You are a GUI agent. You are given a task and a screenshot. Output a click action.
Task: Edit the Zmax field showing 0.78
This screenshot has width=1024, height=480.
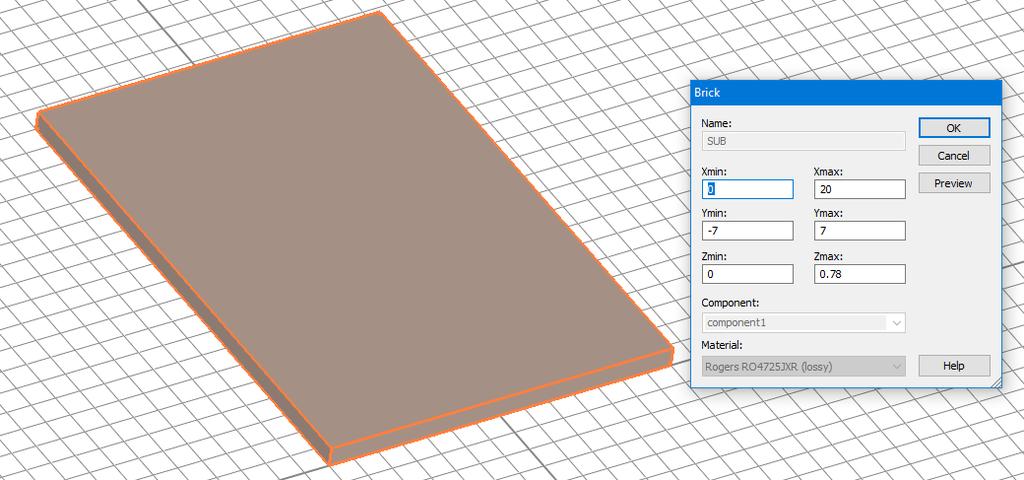(x=859, y=274)
